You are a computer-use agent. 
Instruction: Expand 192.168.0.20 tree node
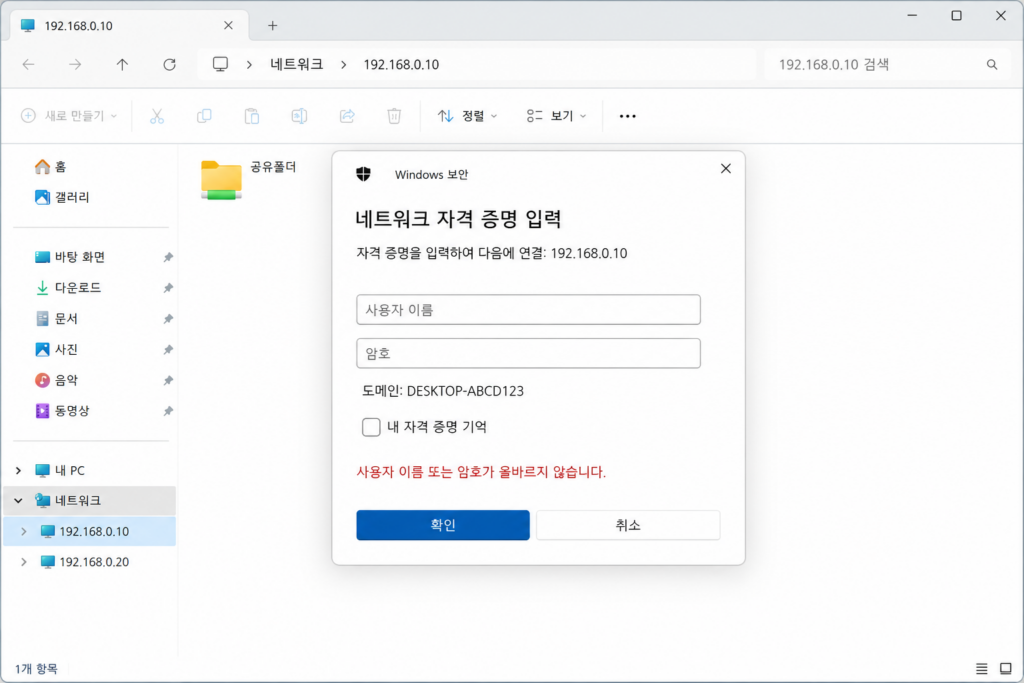tap(24, 562)
